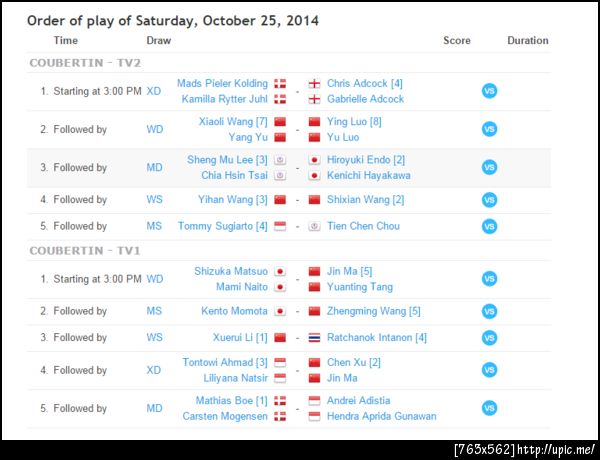Click the Score column header
Image resolution: width=600 pixels, height=460 pixels.
(457, 41)
